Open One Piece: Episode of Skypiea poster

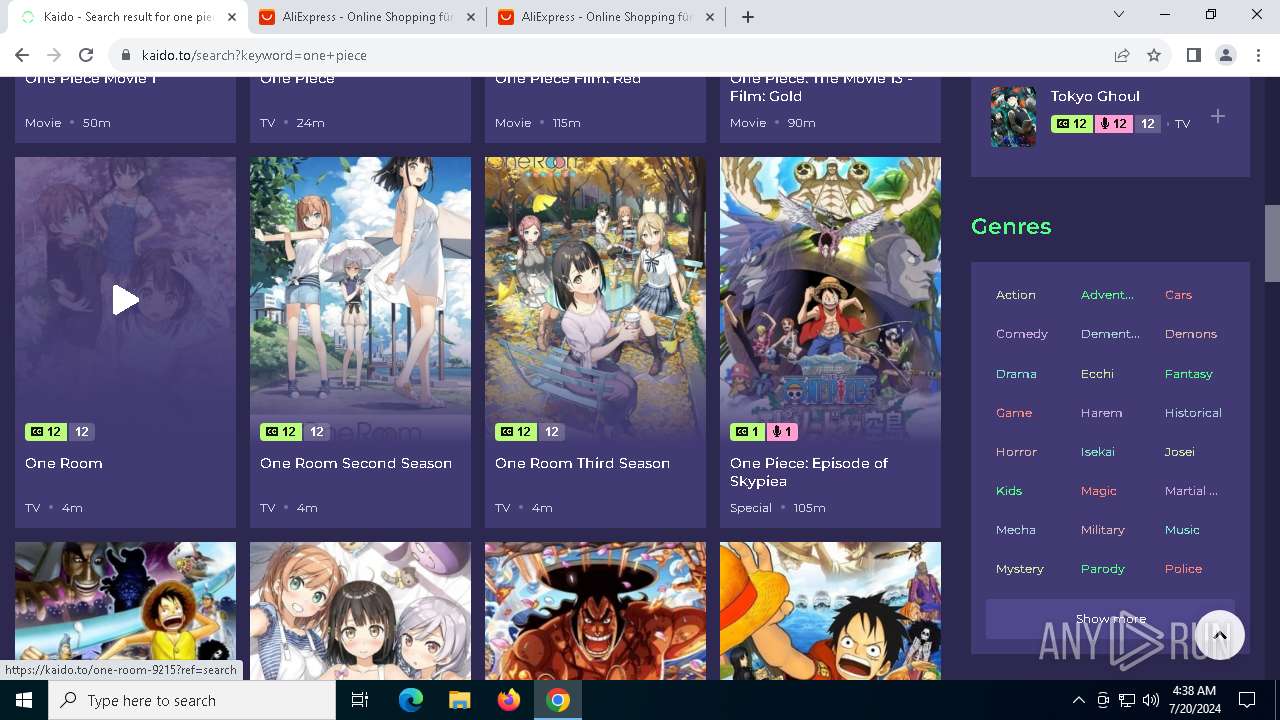pyautogui.click(x=830, y=299)
